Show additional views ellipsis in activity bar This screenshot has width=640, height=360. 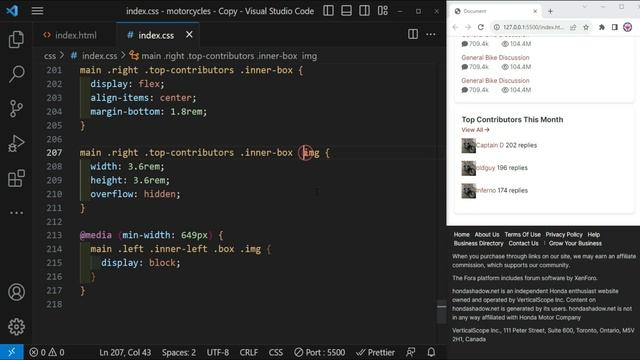pyautogui.click(x=16, y=213)
